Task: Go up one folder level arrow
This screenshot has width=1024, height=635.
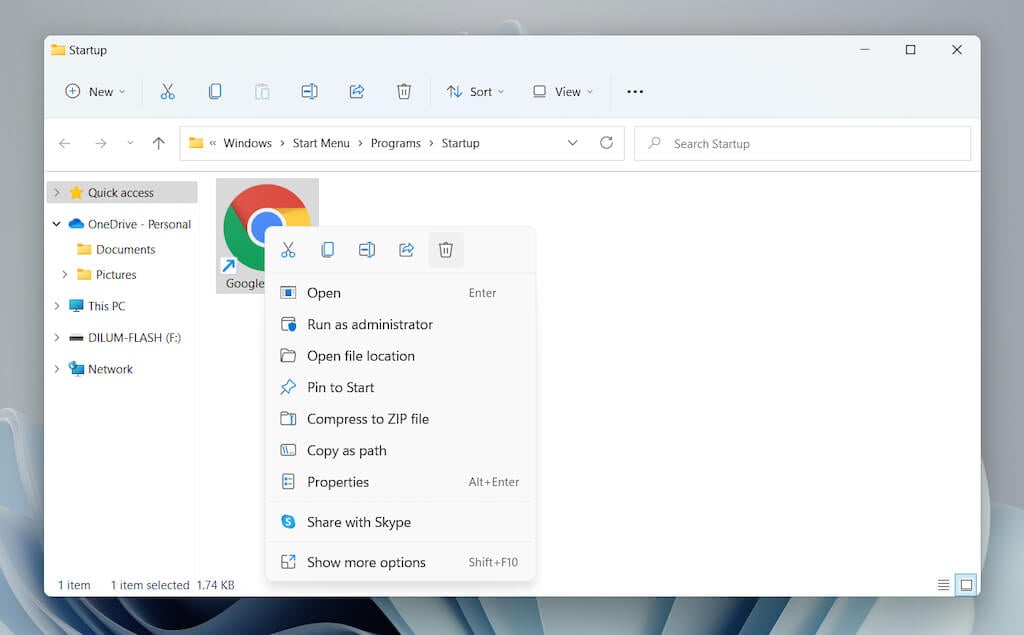Action: 159,143
